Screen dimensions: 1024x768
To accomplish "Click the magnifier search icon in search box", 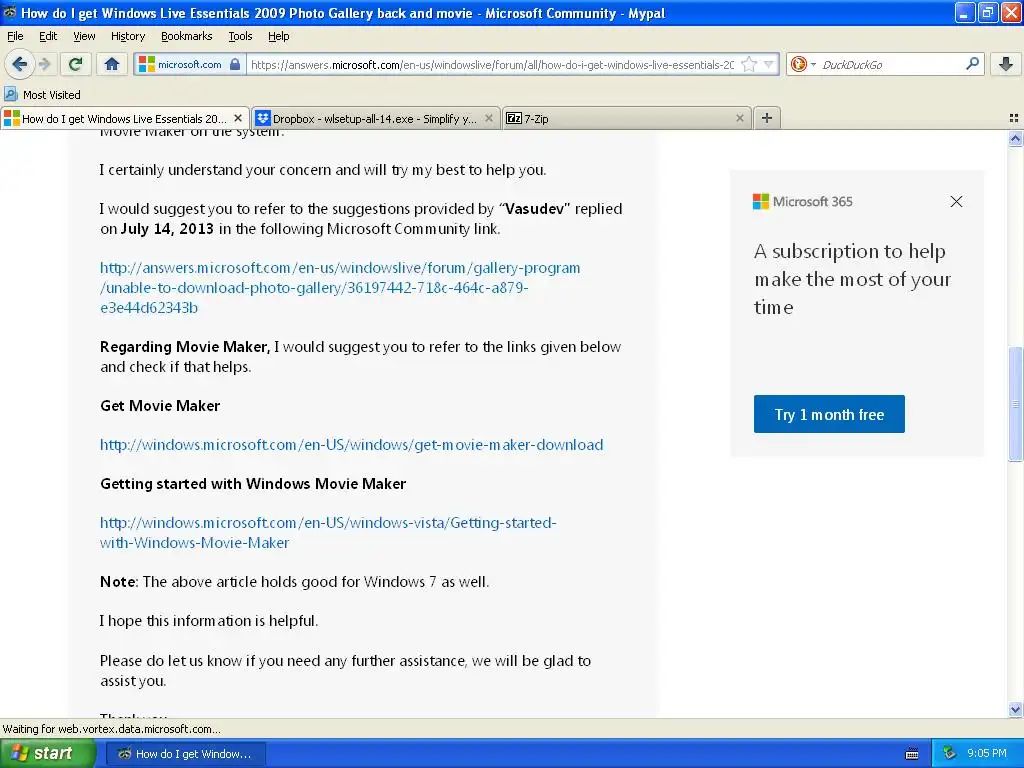I will pos(972,63).
